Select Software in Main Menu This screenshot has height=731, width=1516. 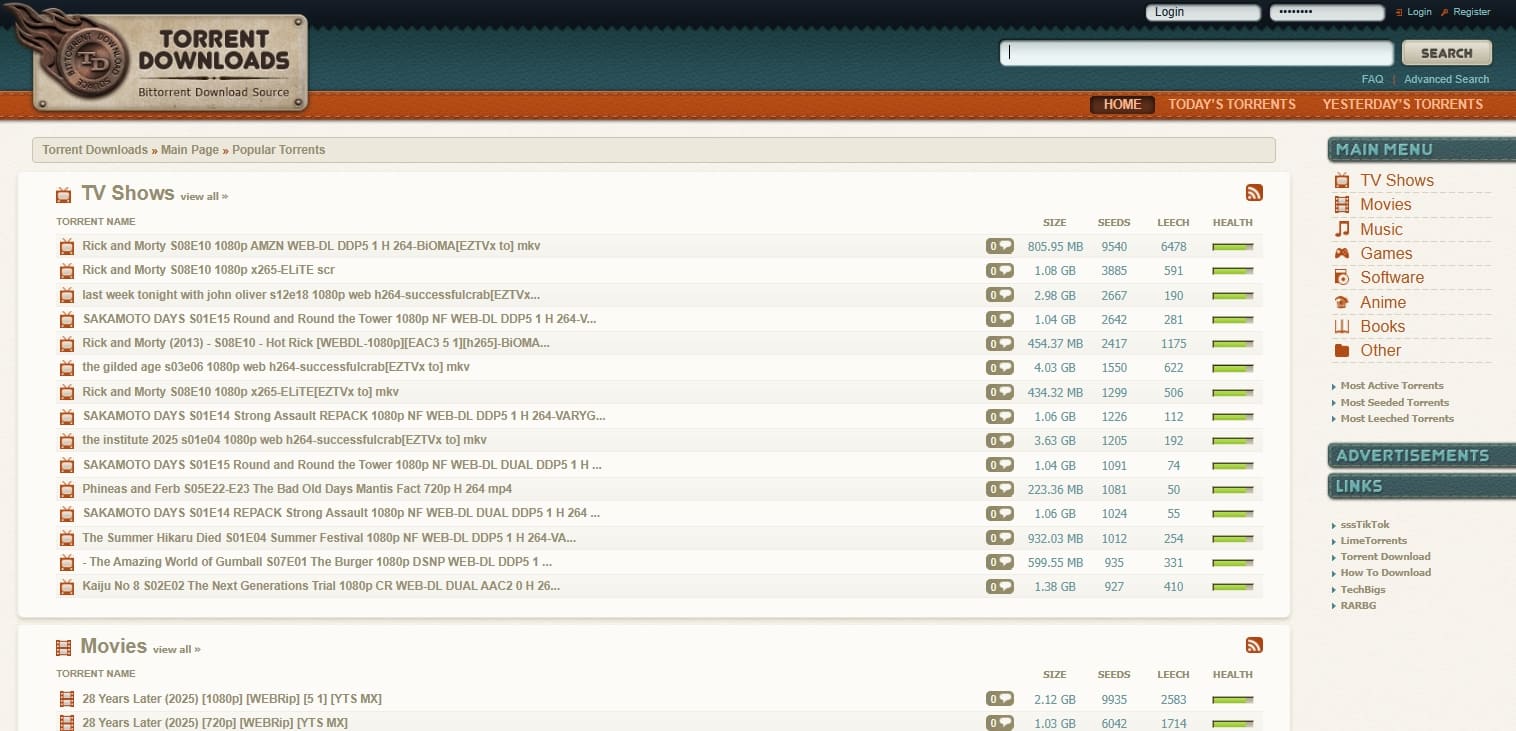1392,278
